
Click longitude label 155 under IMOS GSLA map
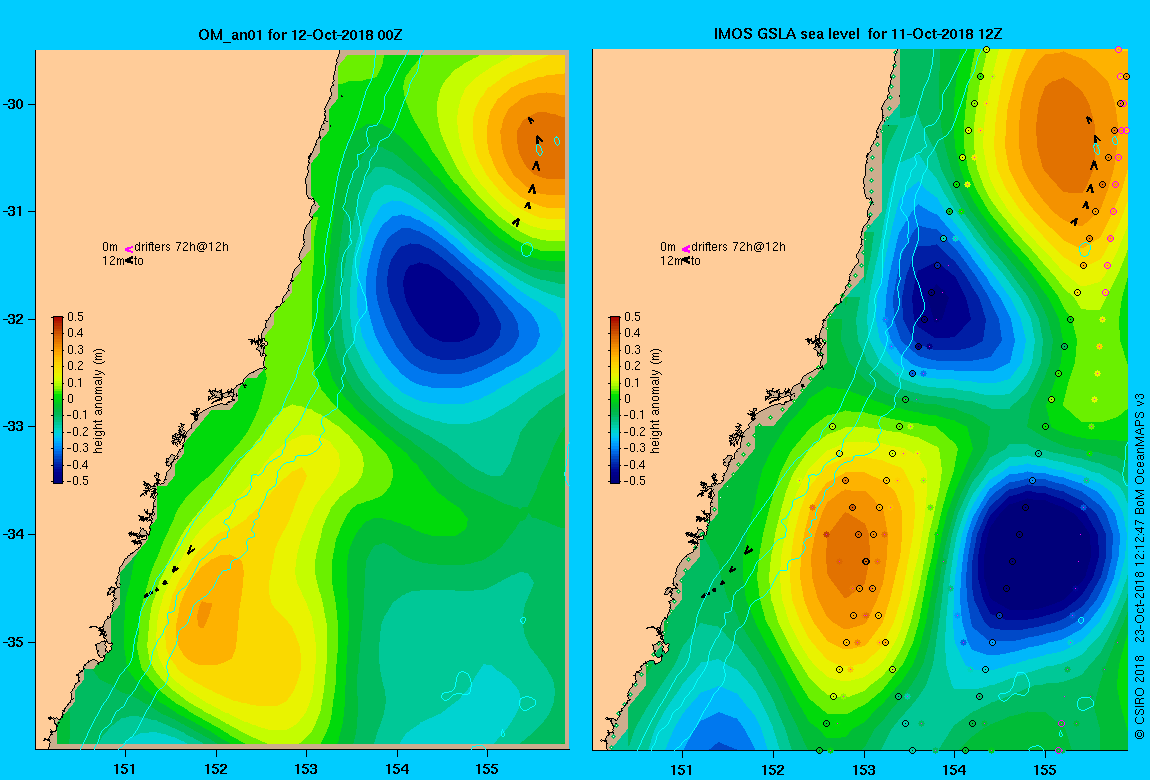[x=1044, y=769]
